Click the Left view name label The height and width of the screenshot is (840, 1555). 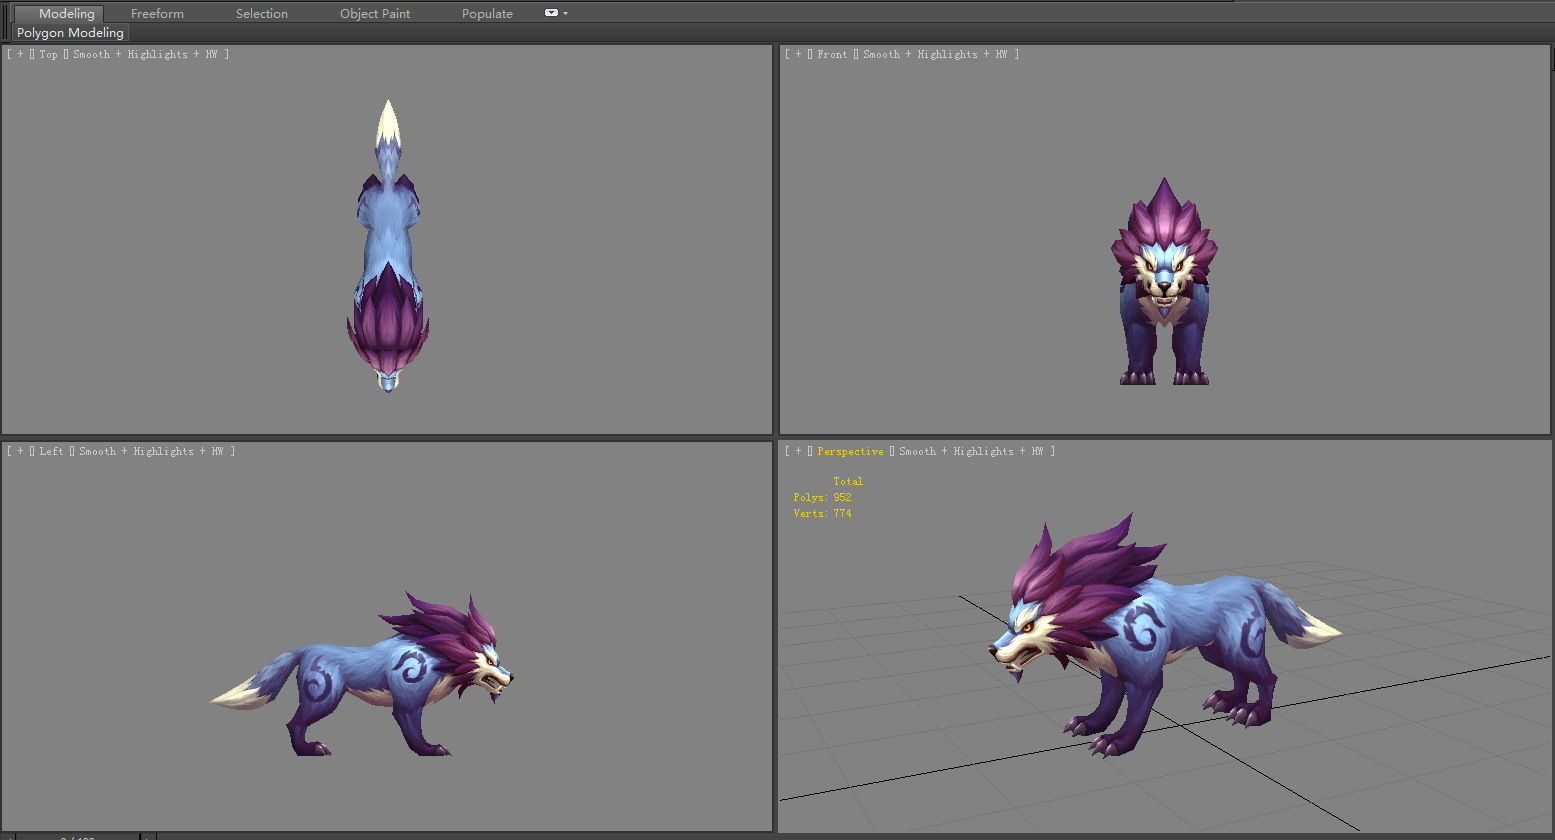[x=51, y=451]
